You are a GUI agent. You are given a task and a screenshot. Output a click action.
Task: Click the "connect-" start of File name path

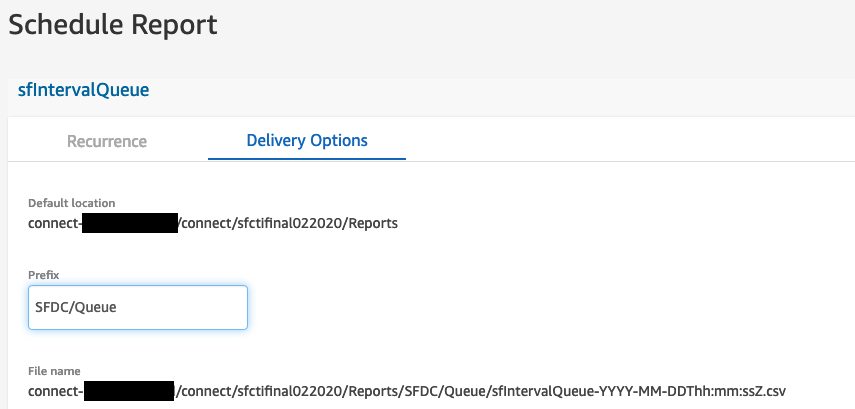click(x=56, y=391)
